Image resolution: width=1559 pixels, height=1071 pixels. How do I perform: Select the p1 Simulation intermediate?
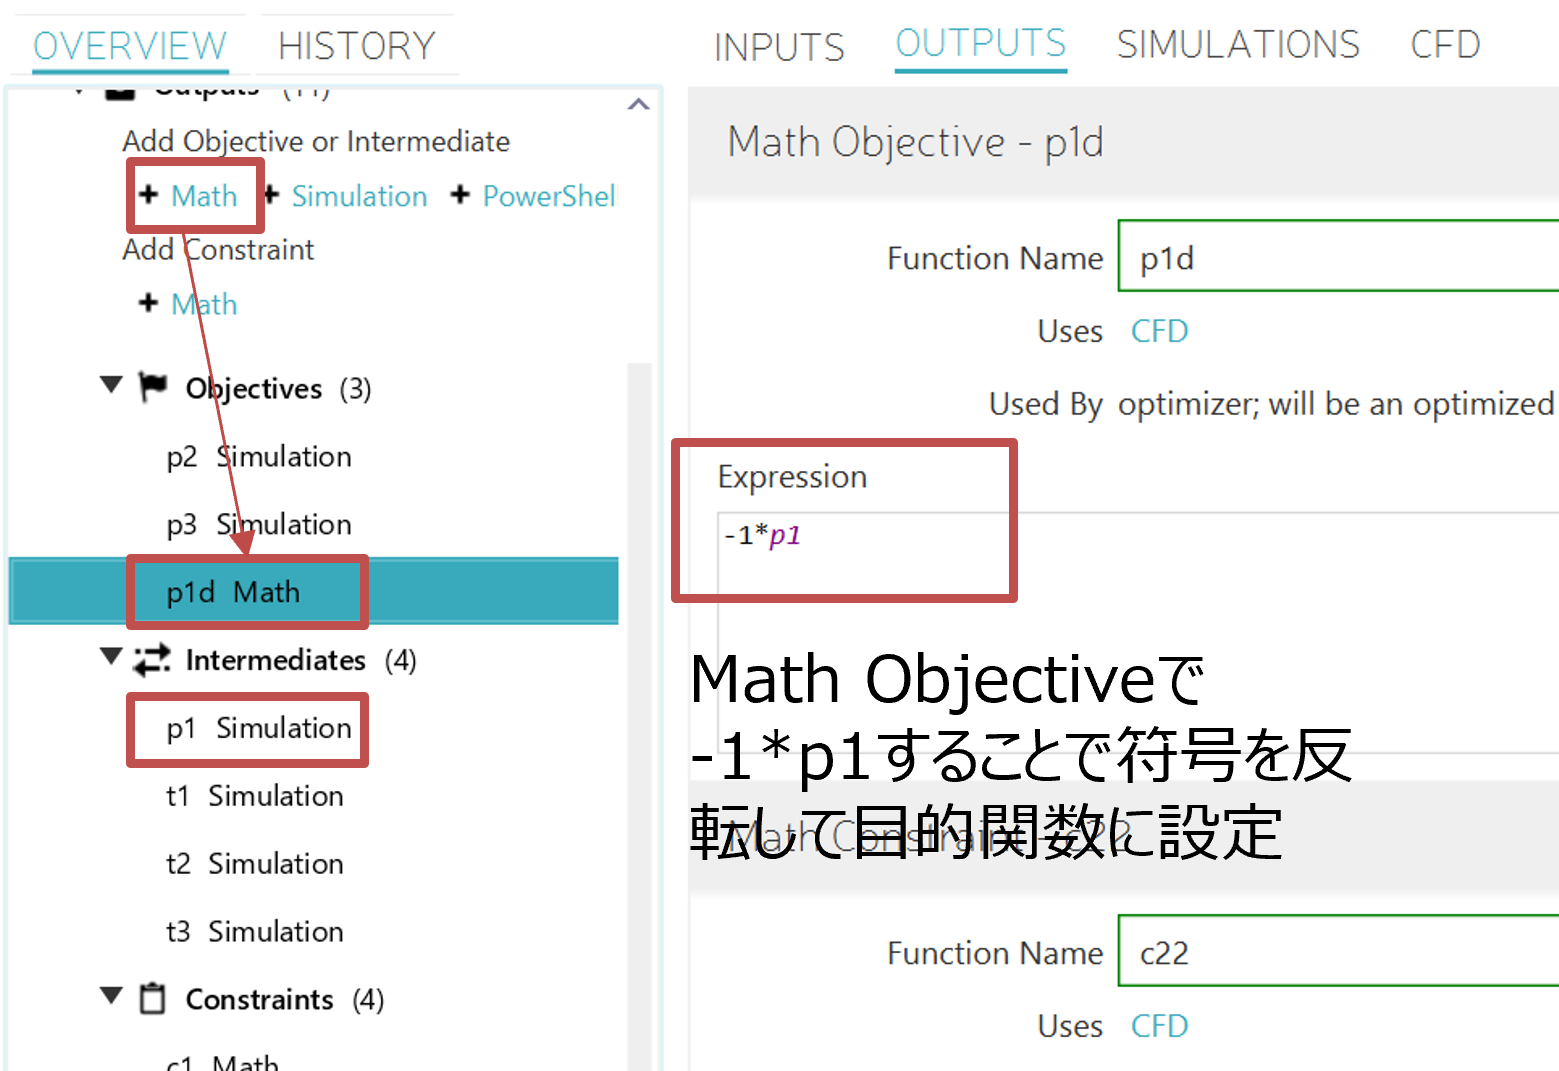(x=258, y=728)
